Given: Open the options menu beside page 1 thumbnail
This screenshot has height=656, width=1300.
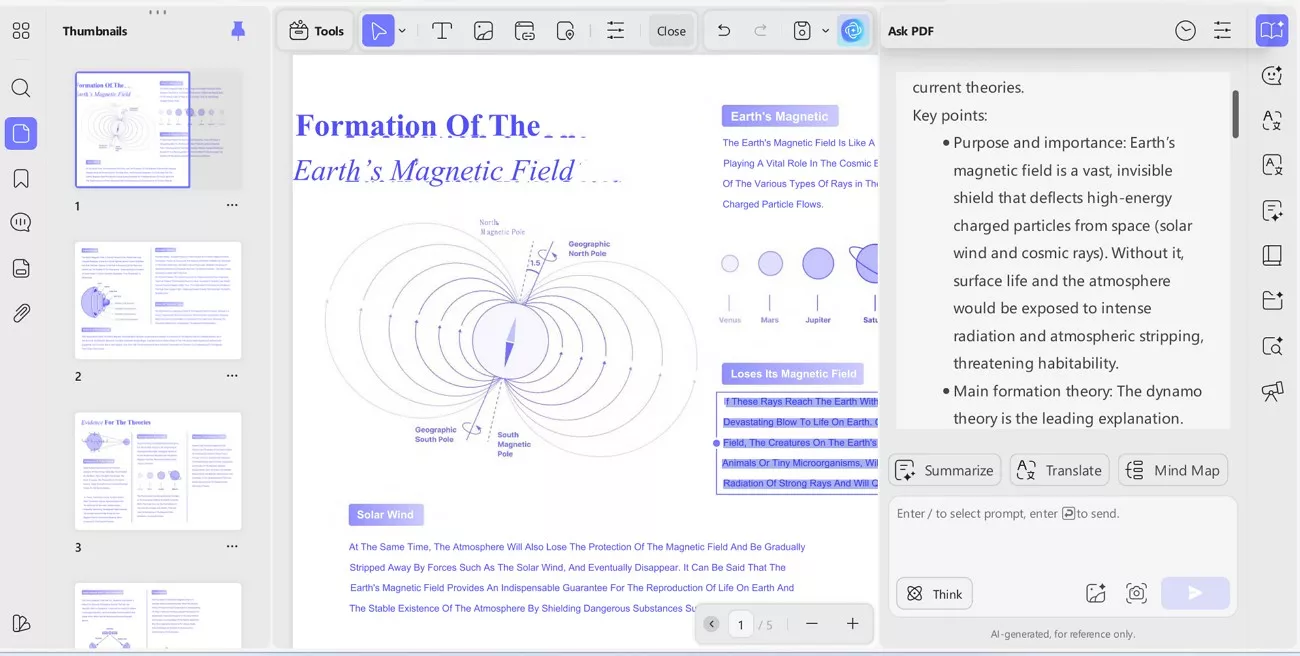Looking at the screenshot, I should [x=232, y=205].
